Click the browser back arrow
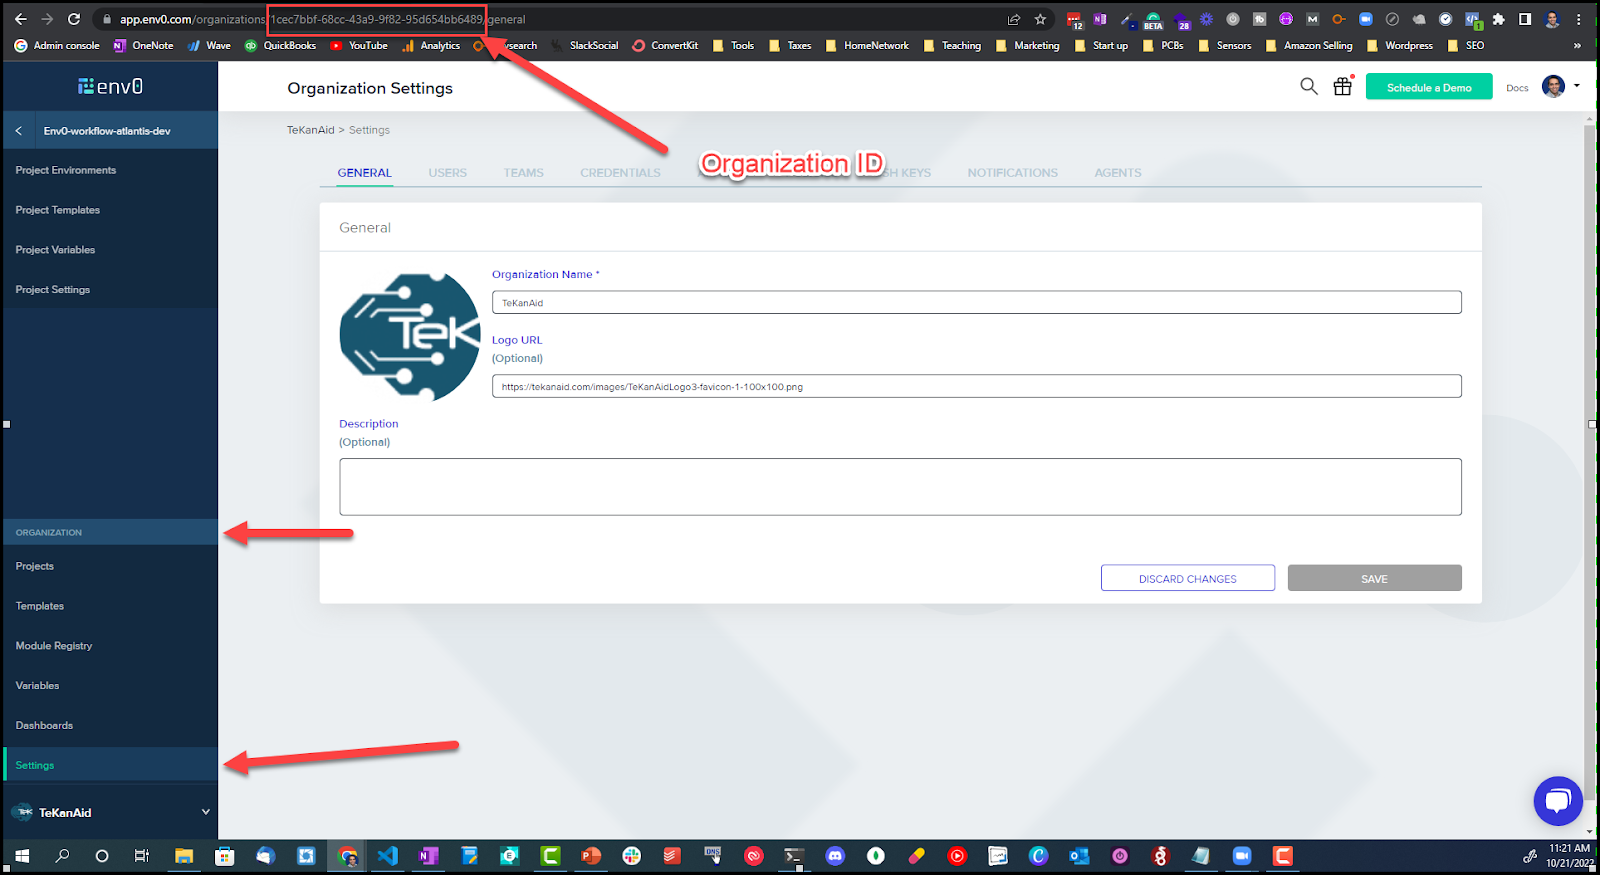The image size is (1600, 875). point(20,19)
